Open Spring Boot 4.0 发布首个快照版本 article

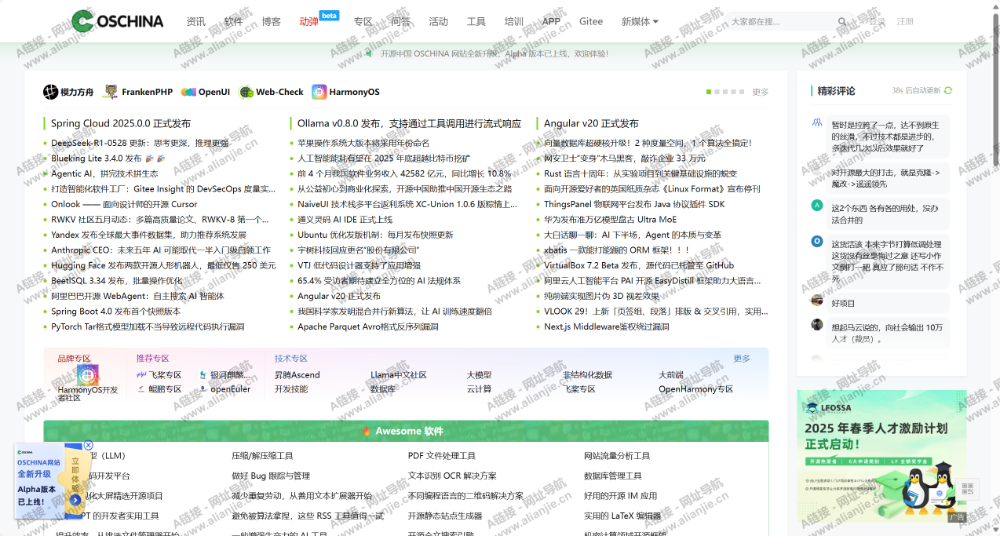(x=115, y=311)
